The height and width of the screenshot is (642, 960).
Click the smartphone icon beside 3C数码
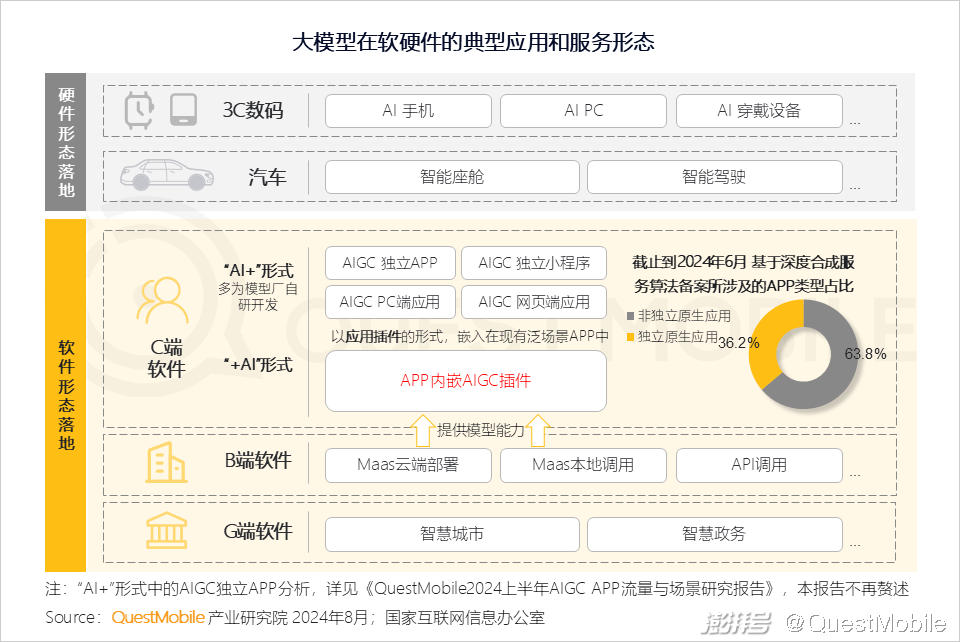click(x=182, y=110)
